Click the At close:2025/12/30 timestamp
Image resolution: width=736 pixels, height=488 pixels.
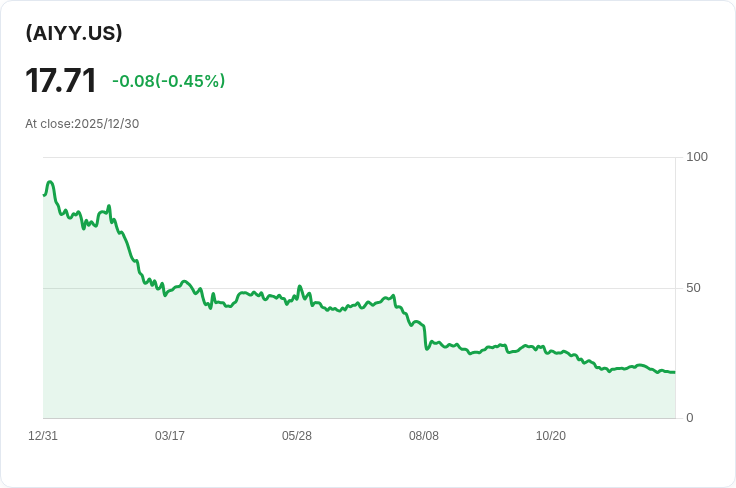(82, 124)
